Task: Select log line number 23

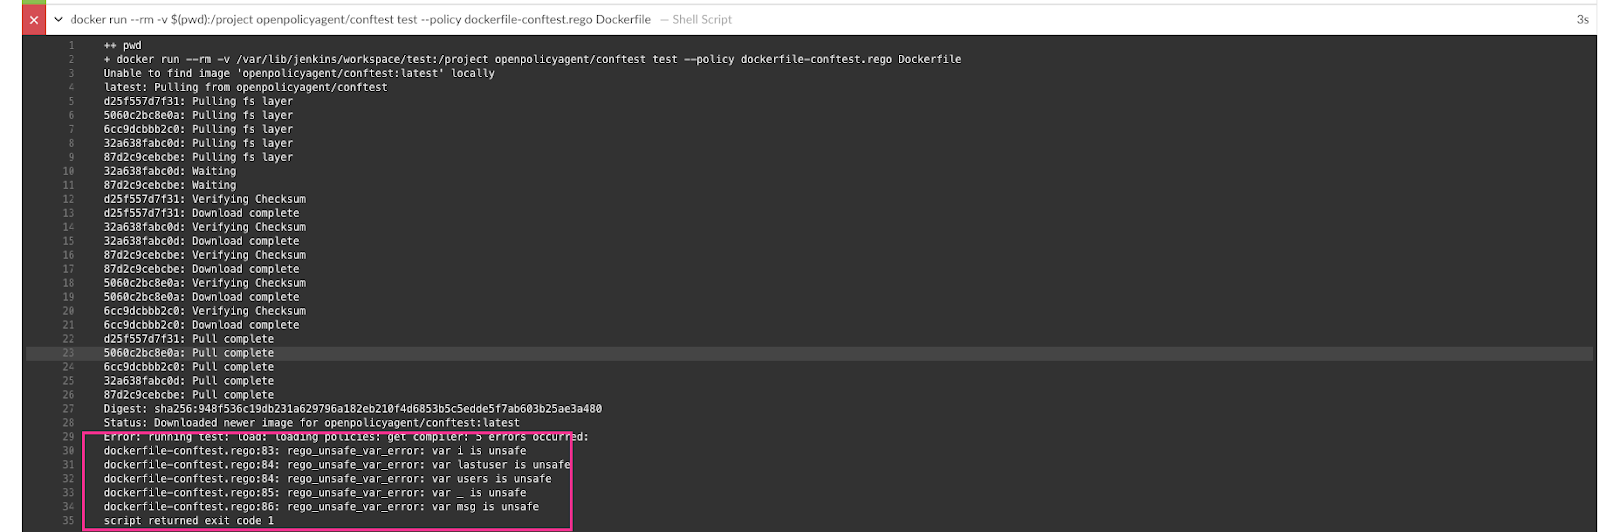Action: 68,353
